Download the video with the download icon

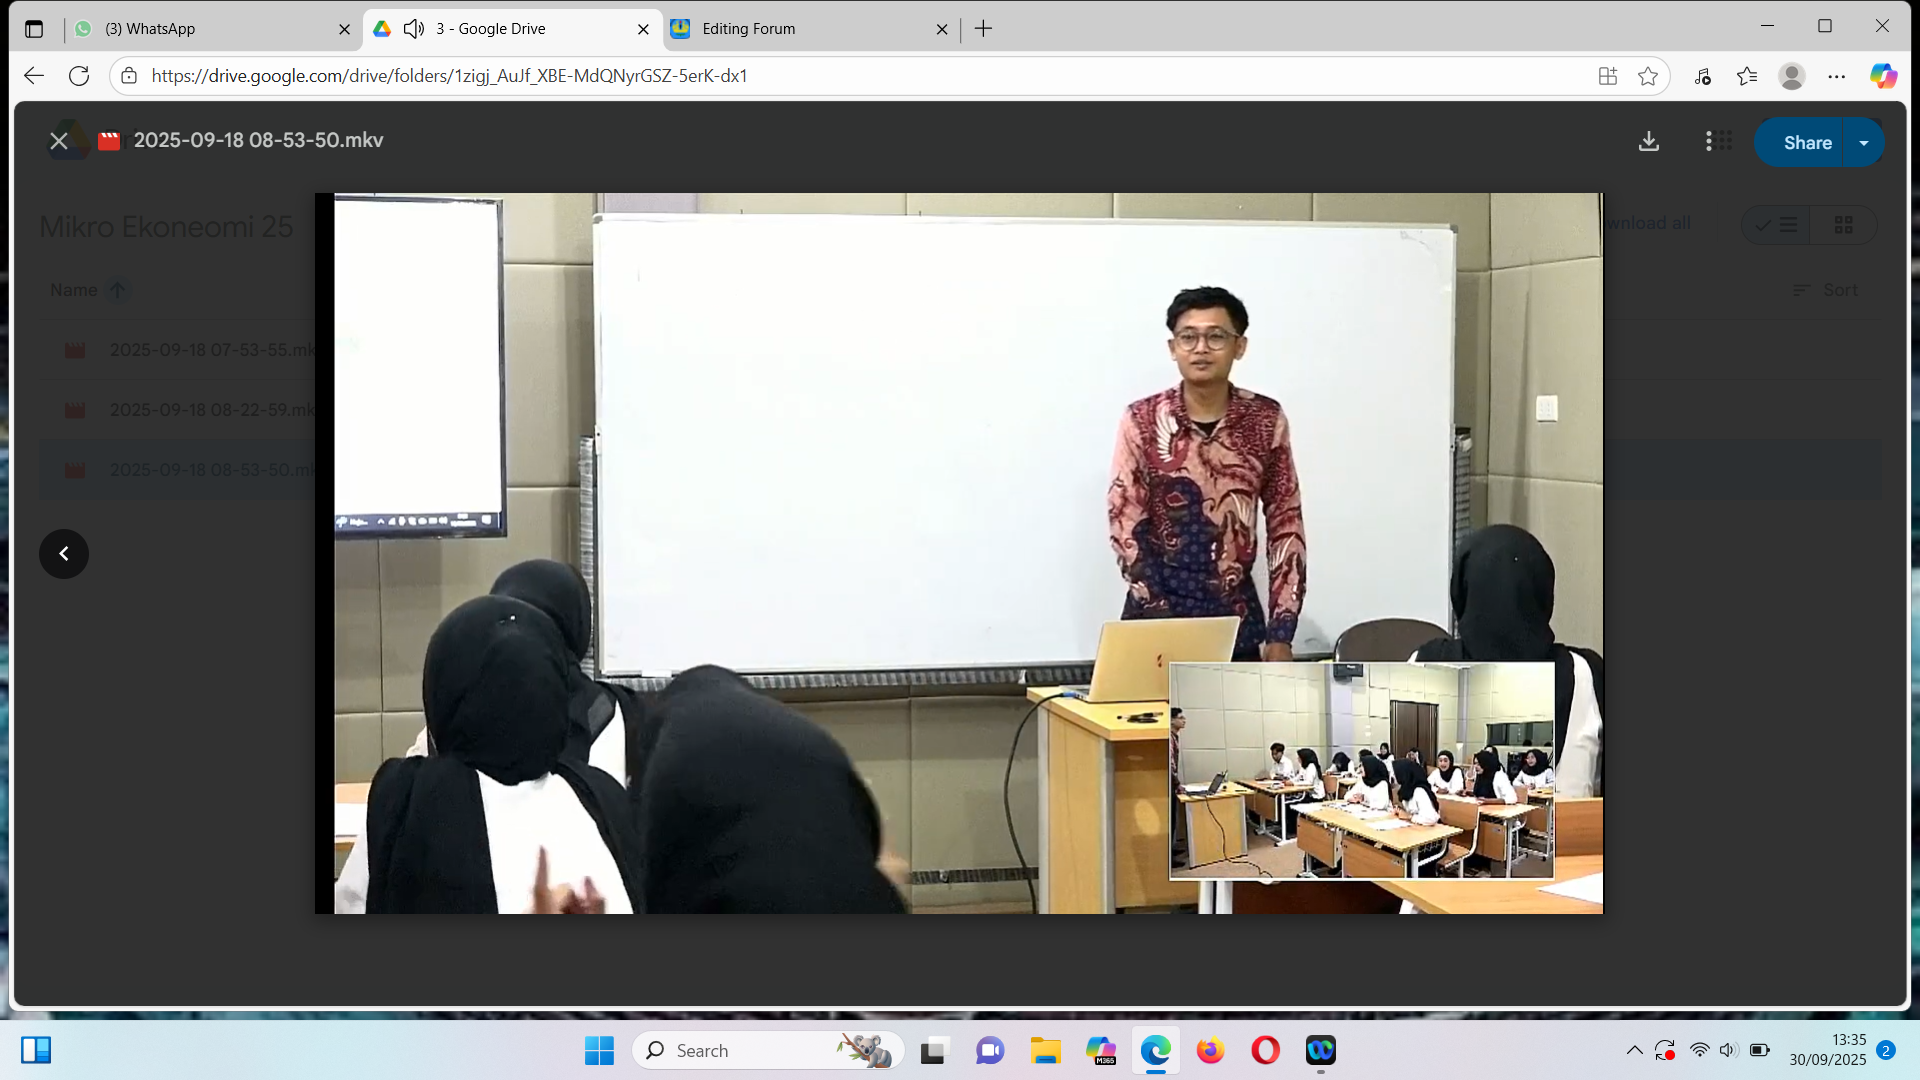(1649, 142)
